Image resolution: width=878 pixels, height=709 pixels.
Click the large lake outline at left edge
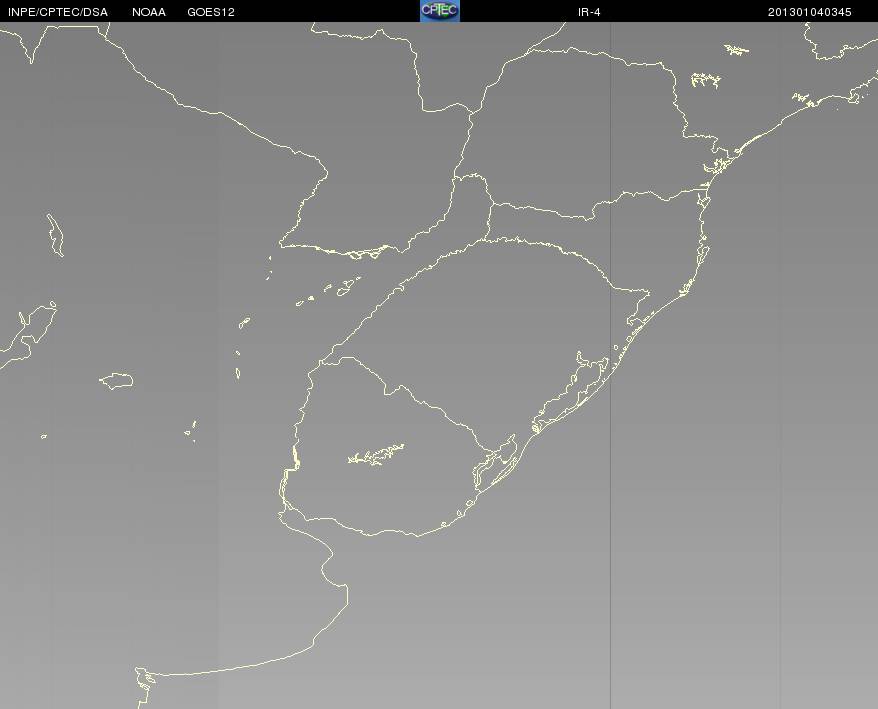click(28, 335)
